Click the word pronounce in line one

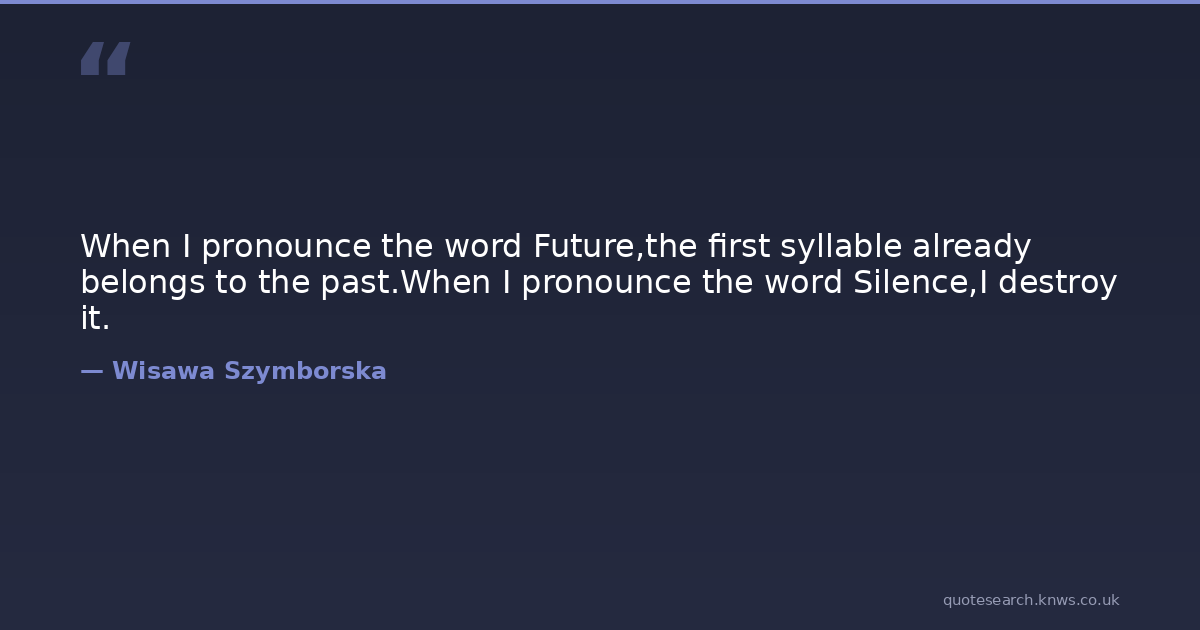tap(286, 246)
